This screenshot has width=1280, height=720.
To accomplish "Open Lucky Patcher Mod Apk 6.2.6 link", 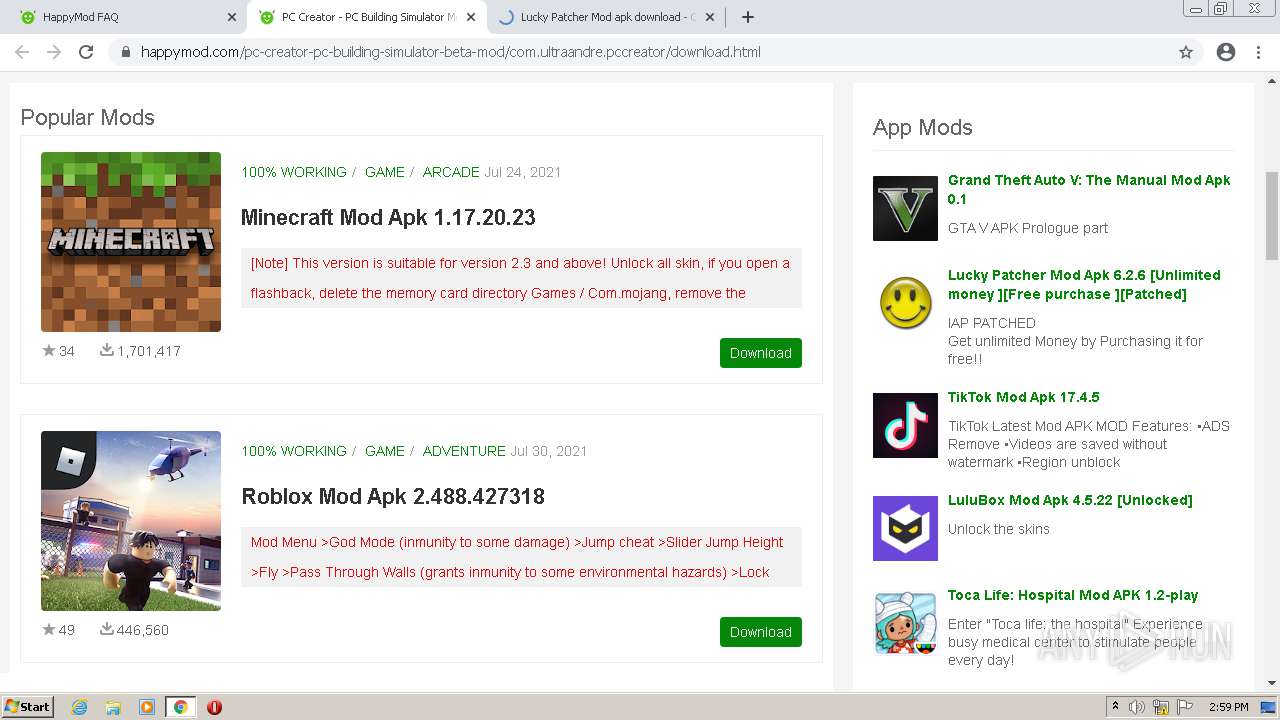I will (1084, 284).
